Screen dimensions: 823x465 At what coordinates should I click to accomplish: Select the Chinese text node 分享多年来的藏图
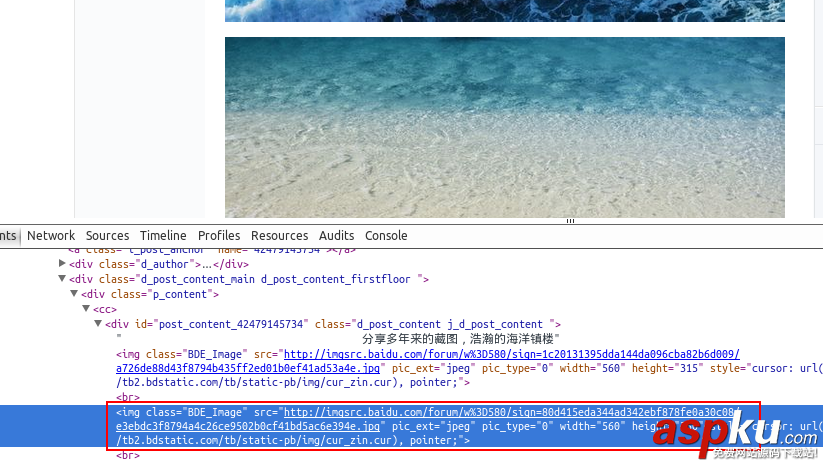click(x=461, y=339)
